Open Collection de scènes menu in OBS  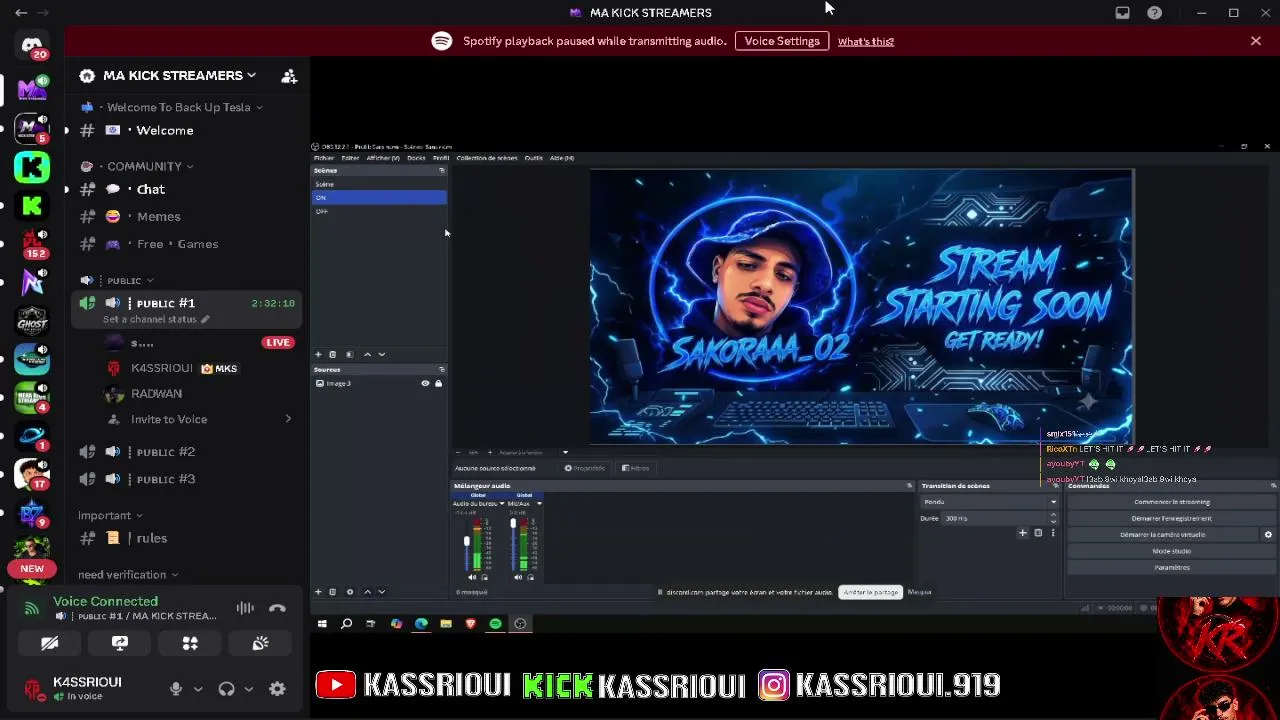[x=487, y=158]
